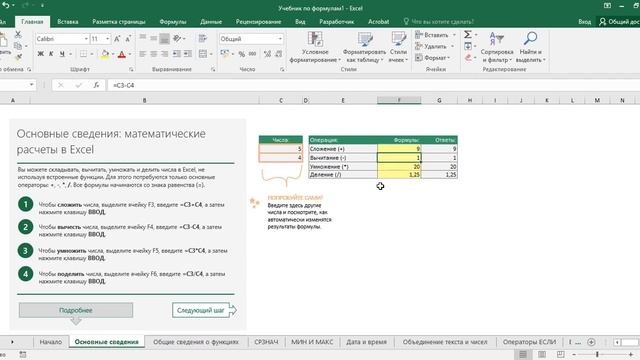The width and height of the screenshot is (640, 360).
Task: Expand the Вставить cells dropdown
Action: 454,35
